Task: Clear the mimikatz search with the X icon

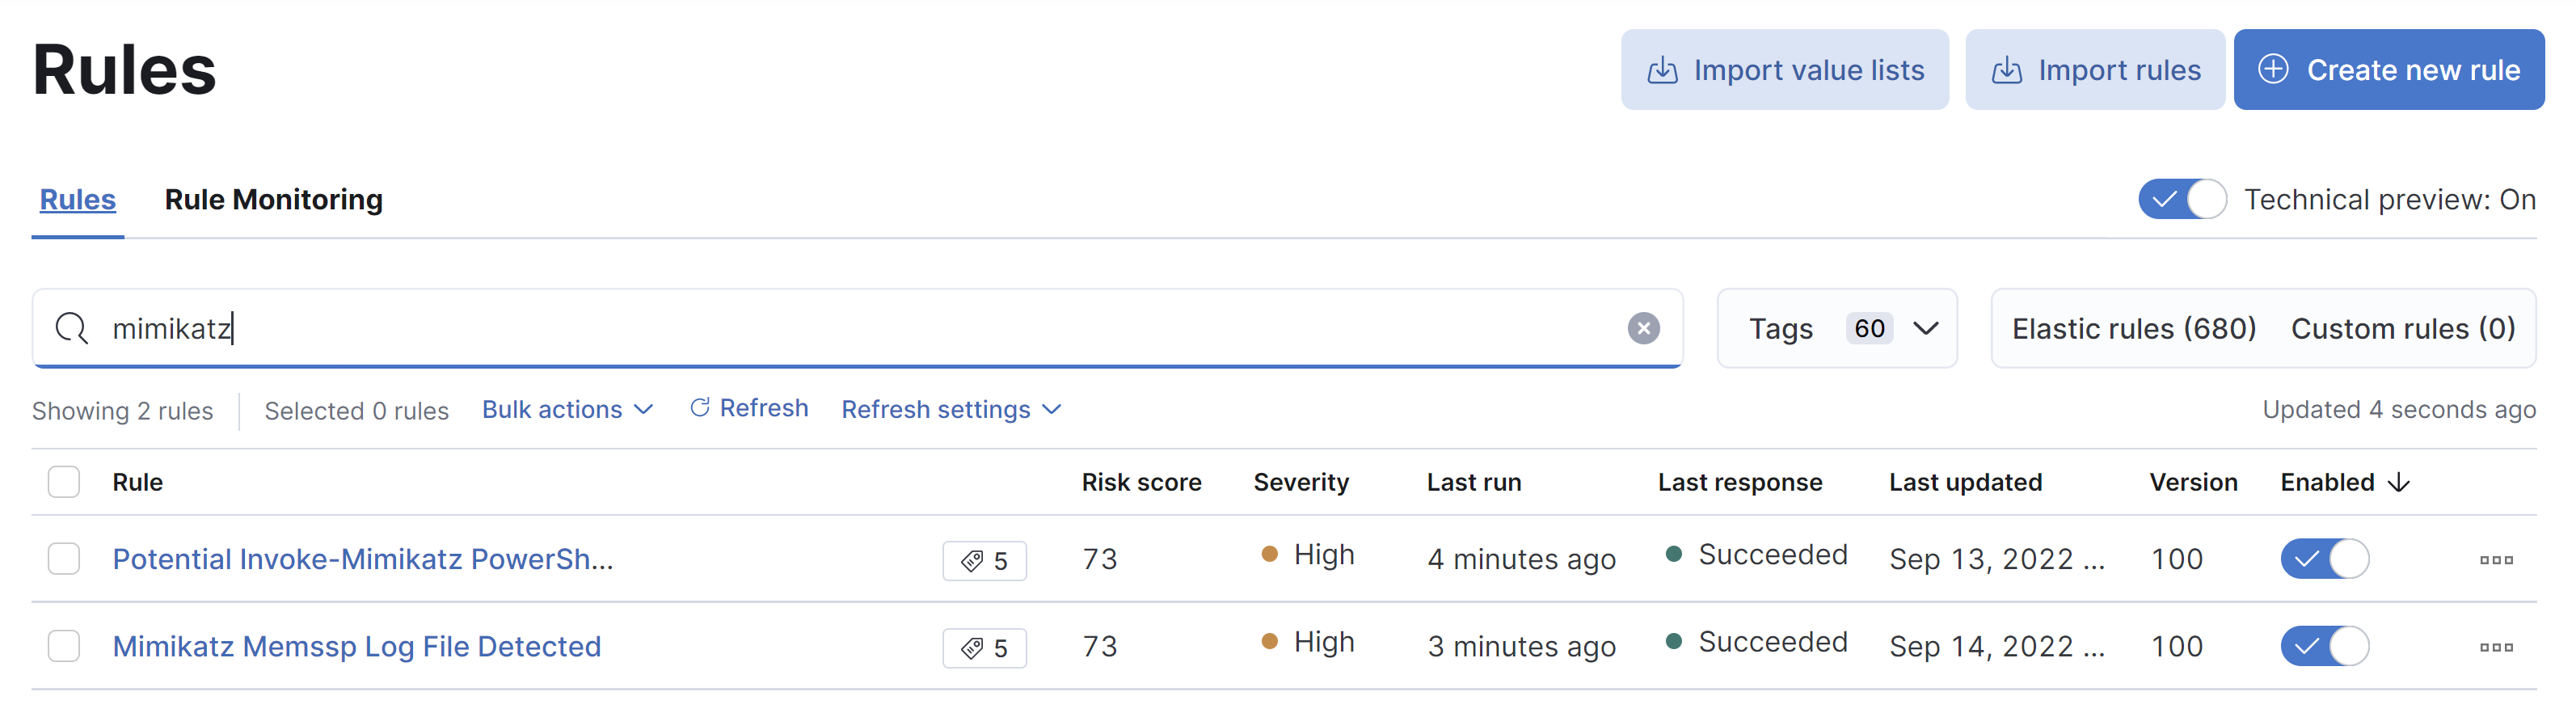Action: pos(1644,328)
